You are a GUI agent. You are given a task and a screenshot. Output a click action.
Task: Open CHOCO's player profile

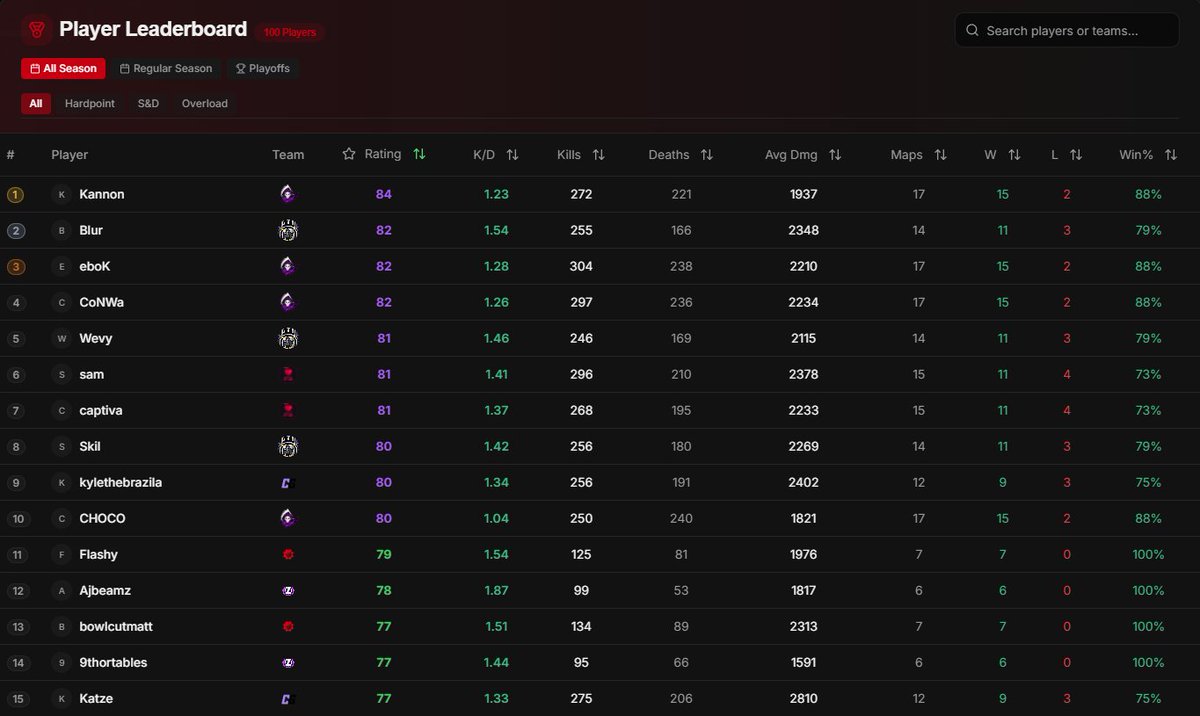point(103,518)
